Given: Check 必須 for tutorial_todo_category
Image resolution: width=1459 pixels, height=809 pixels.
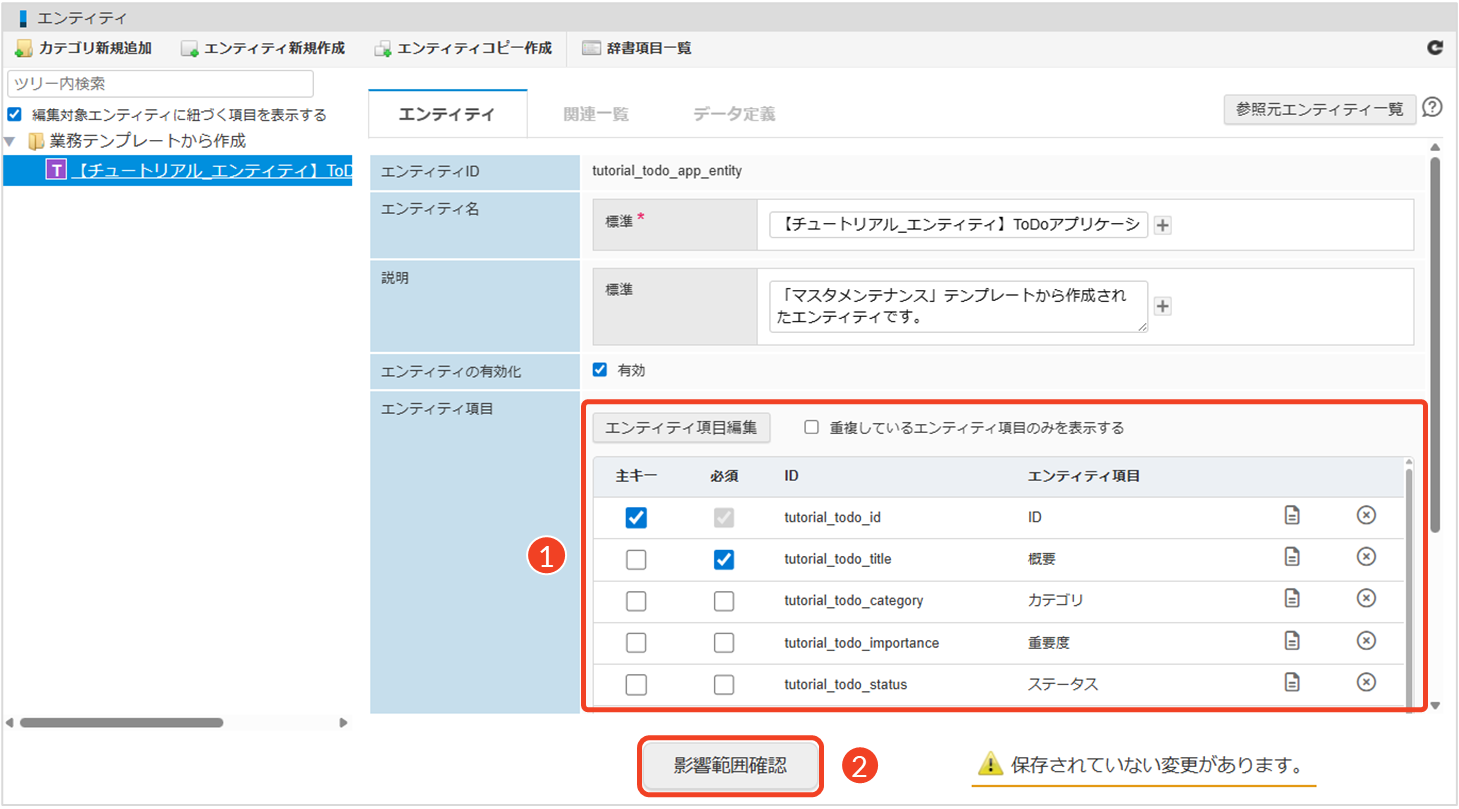Looking at the screenshot, I should tap(724, 601).
